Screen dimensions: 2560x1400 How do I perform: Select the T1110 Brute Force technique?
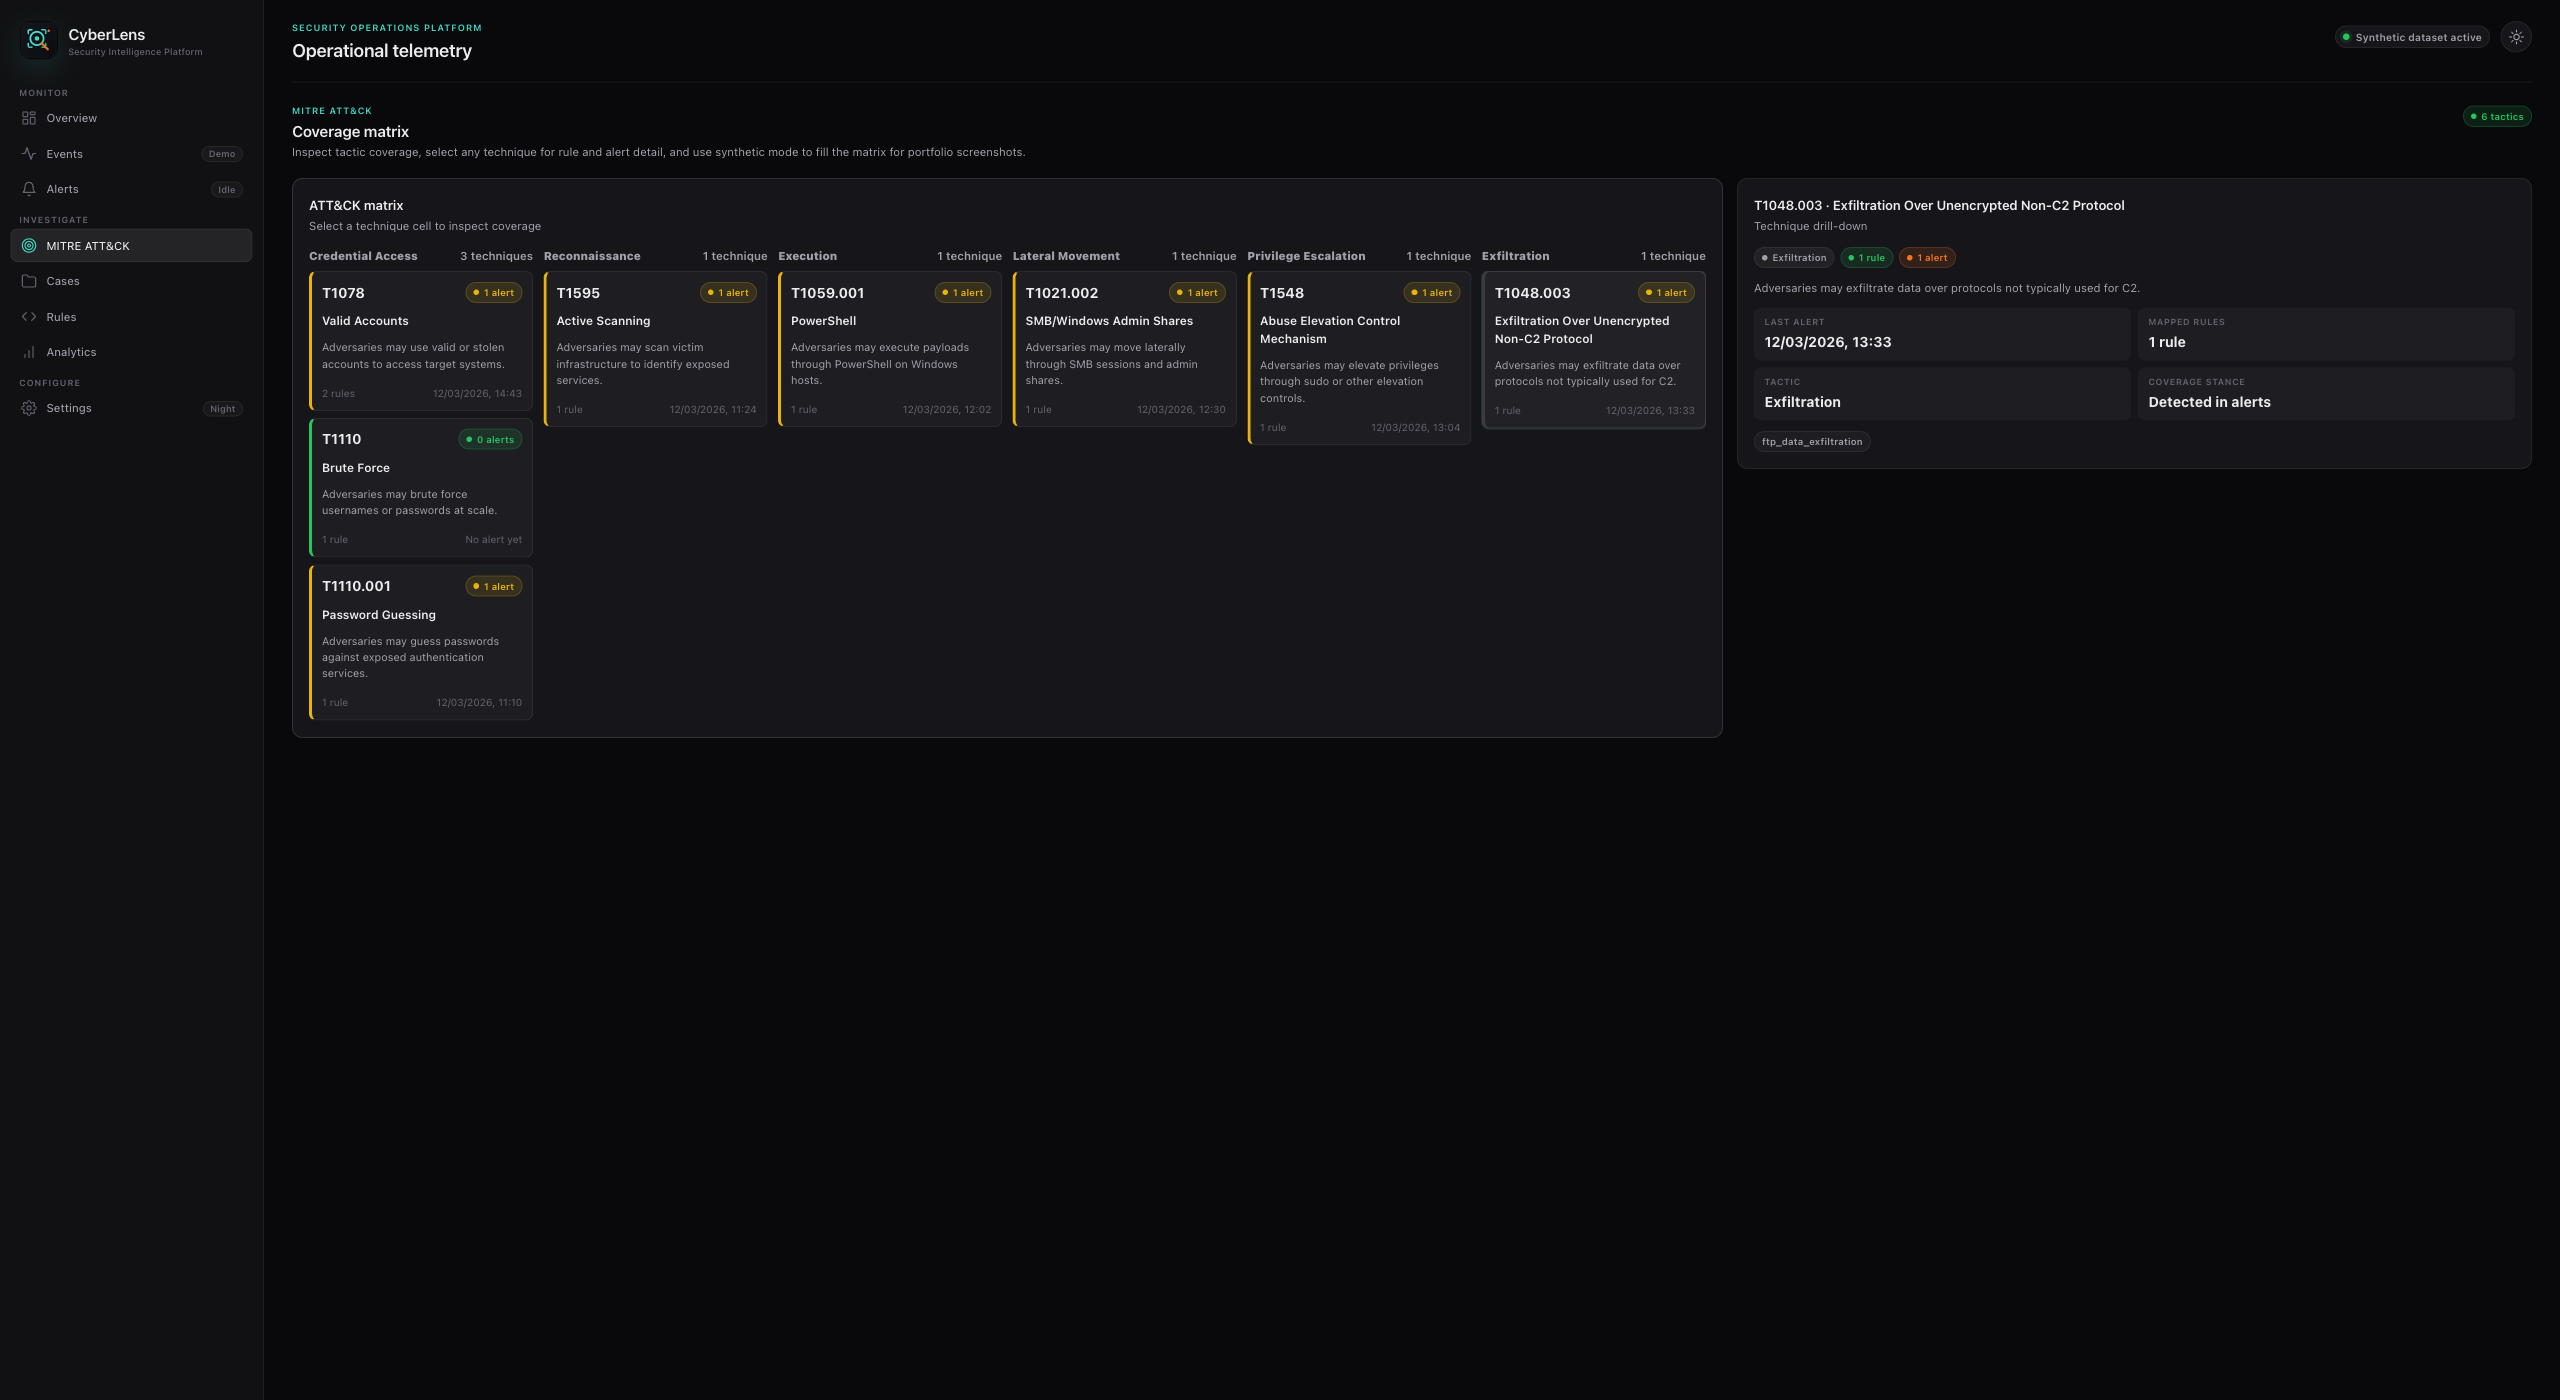420,487
